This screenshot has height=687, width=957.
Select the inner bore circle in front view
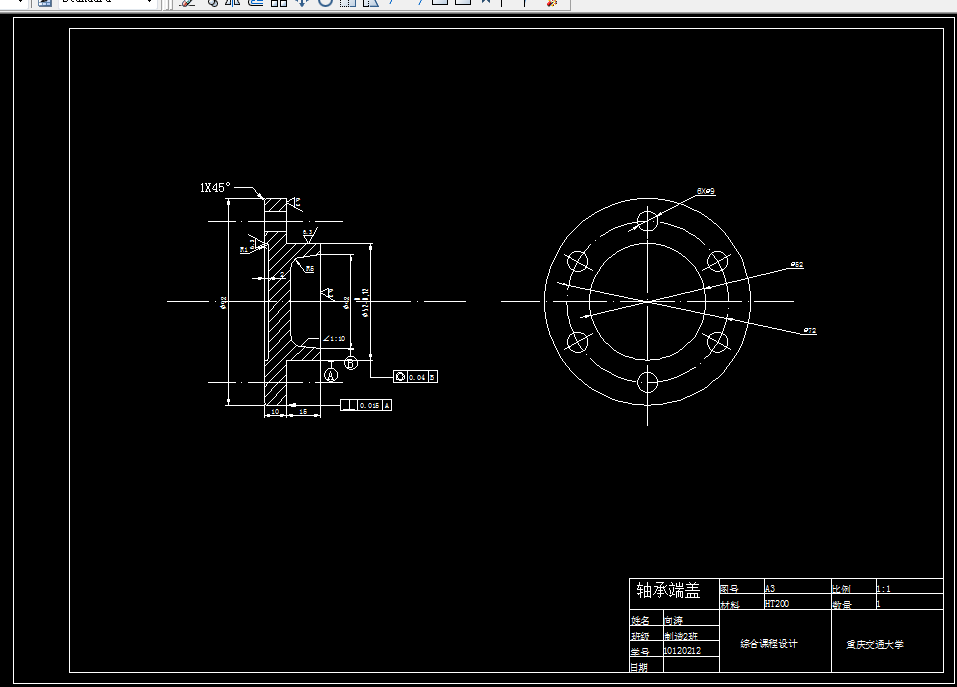pyautogui.click(x=648, y=301)
